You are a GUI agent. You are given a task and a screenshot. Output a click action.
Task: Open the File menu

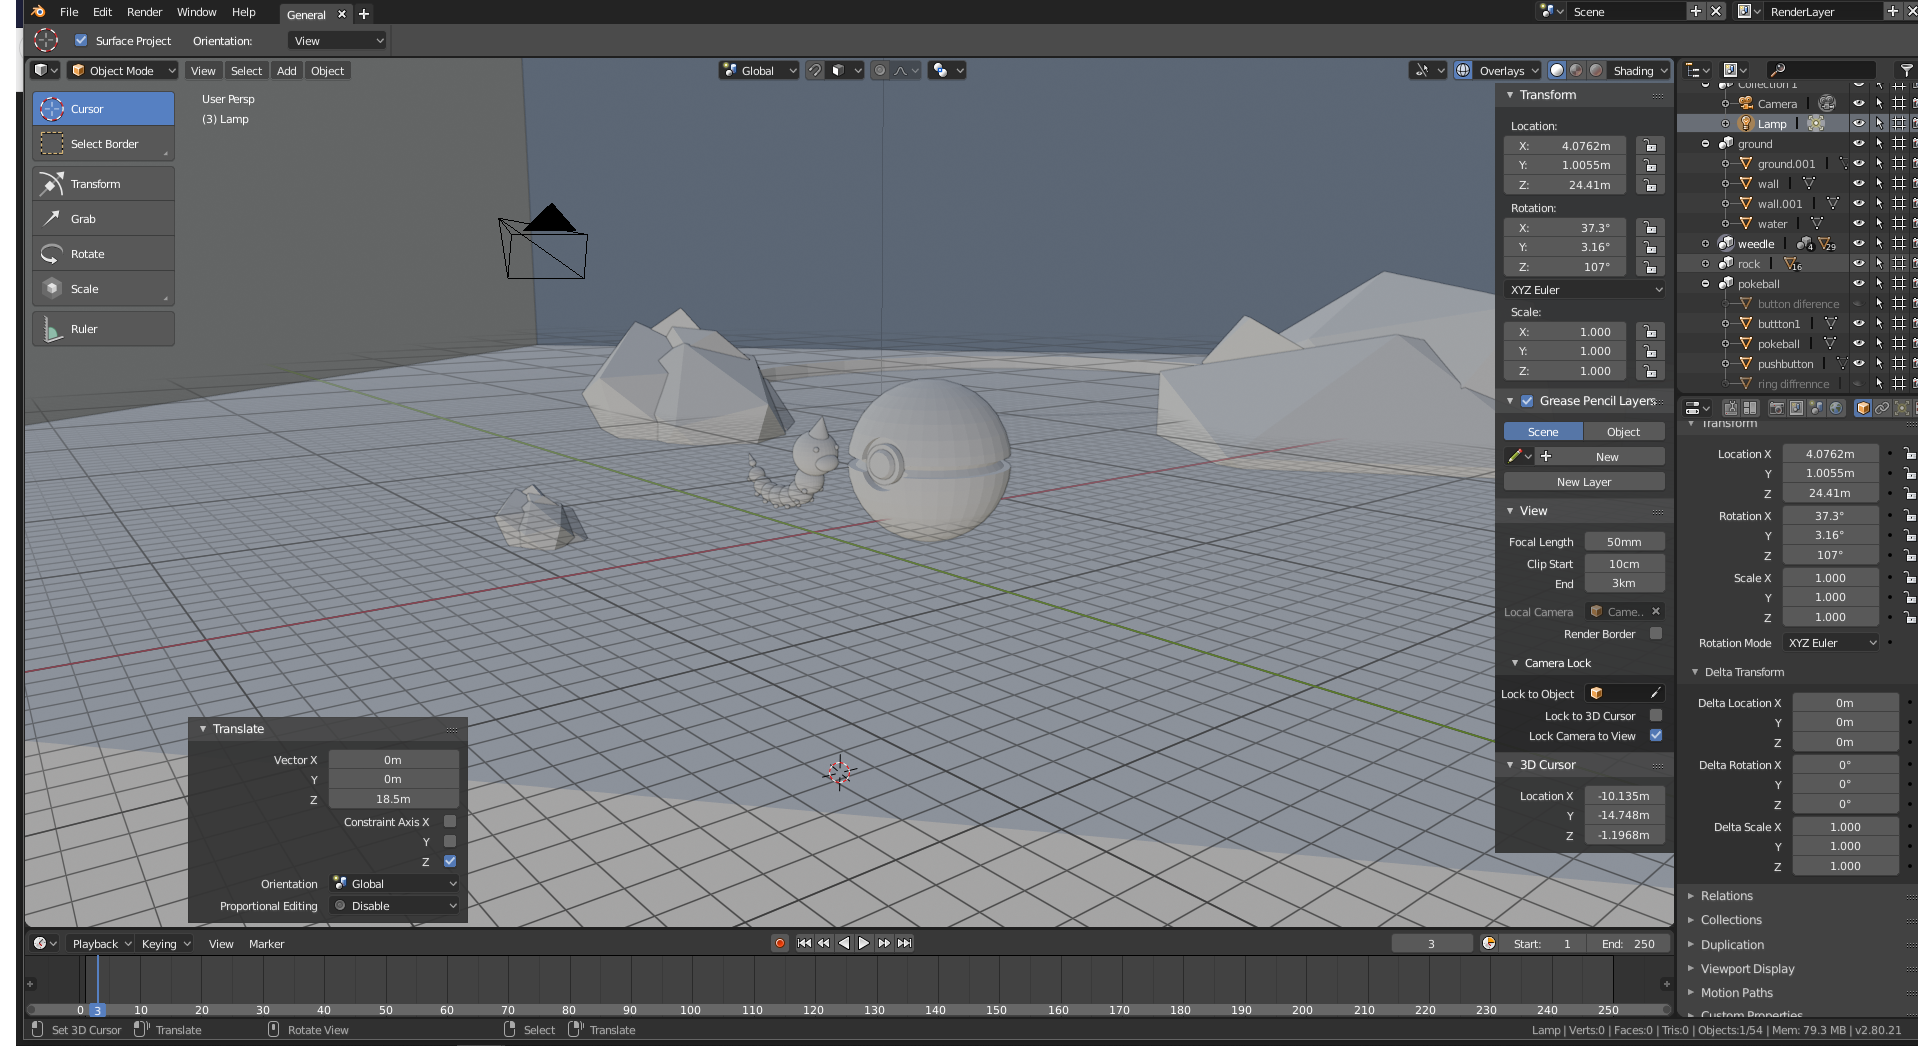[69, 12]
